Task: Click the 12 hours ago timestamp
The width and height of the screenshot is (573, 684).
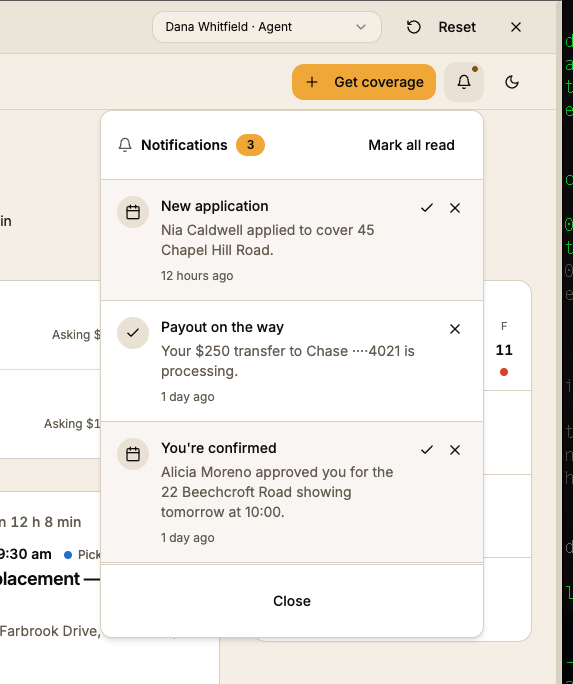Action: click(x=197, y=276)
